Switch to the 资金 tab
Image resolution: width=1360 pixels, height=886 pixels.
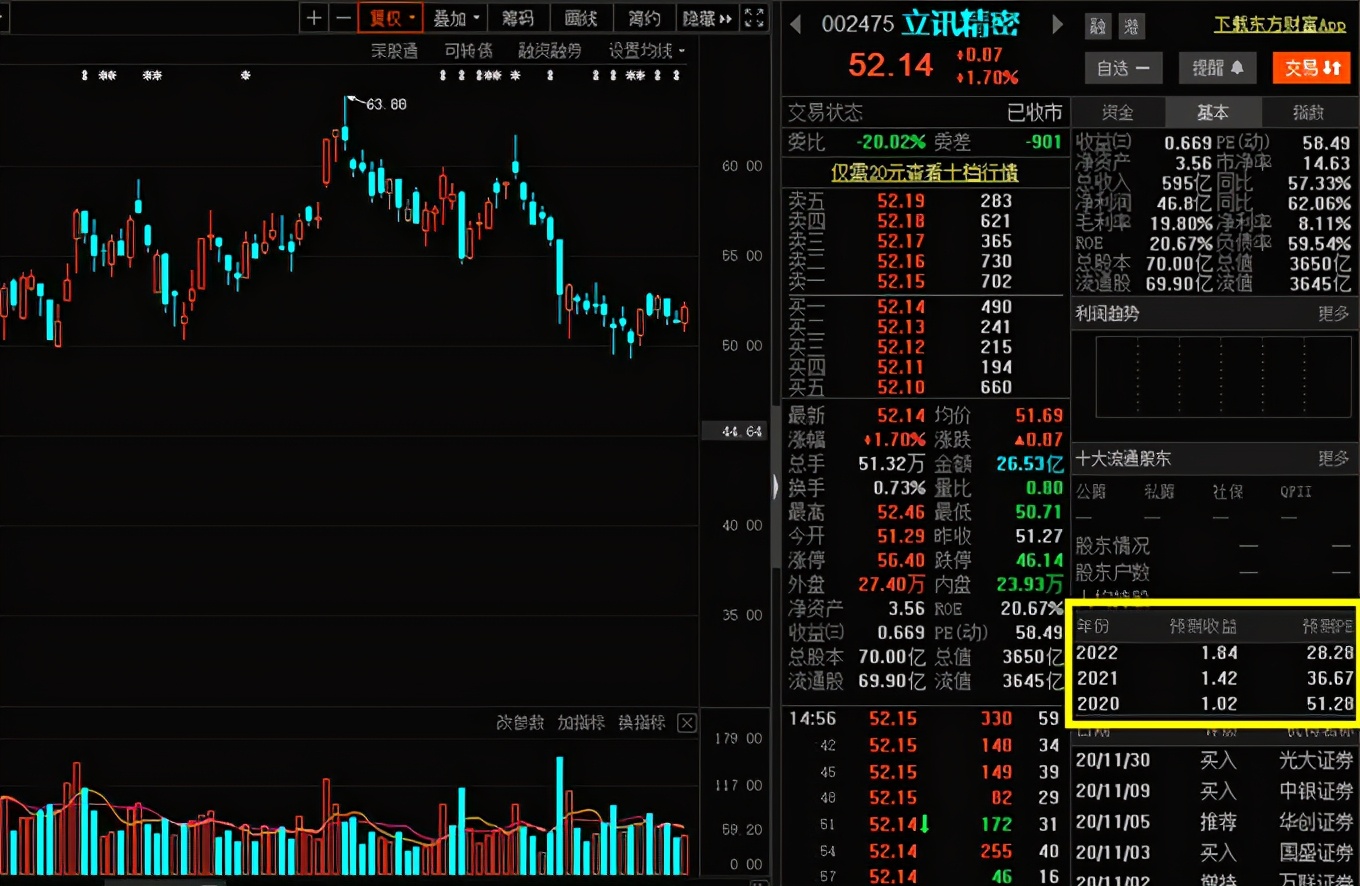point(1118,113)
